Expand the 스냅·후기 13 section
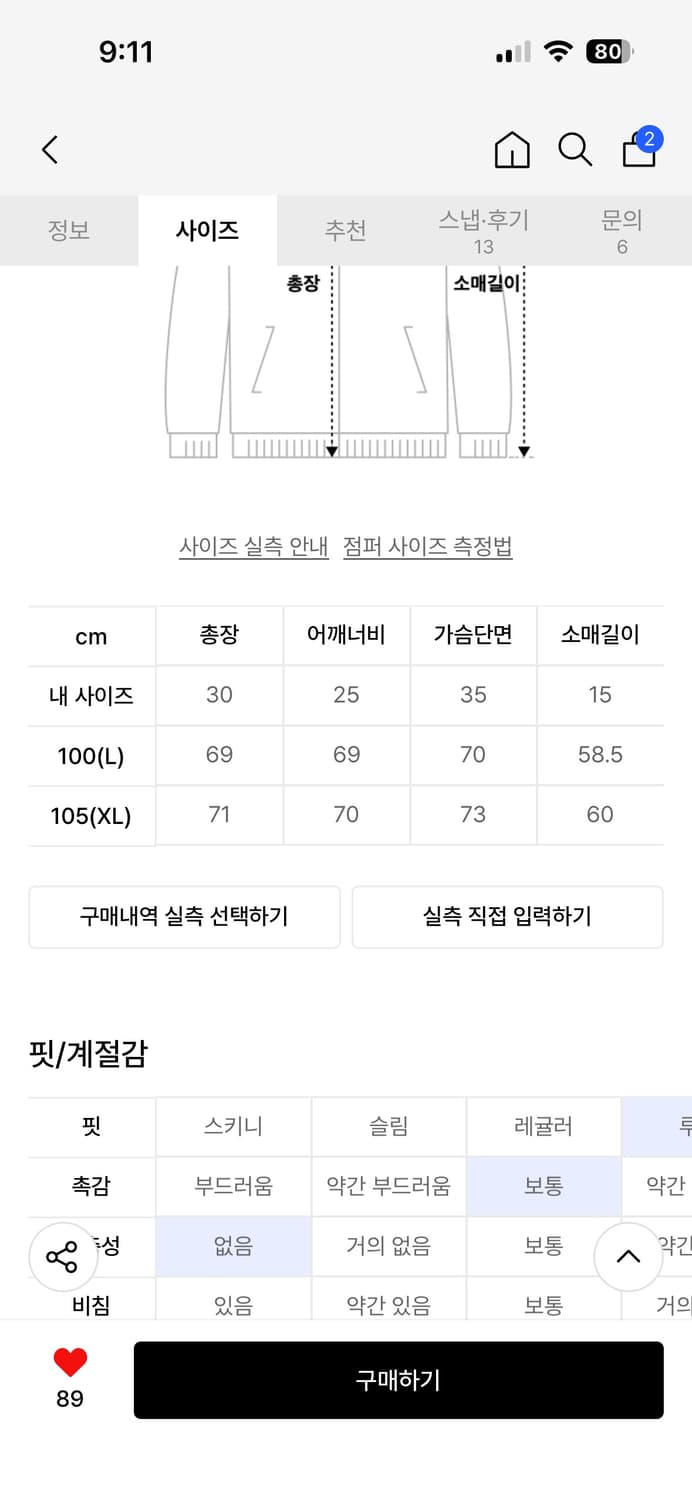 click(484, 230)
